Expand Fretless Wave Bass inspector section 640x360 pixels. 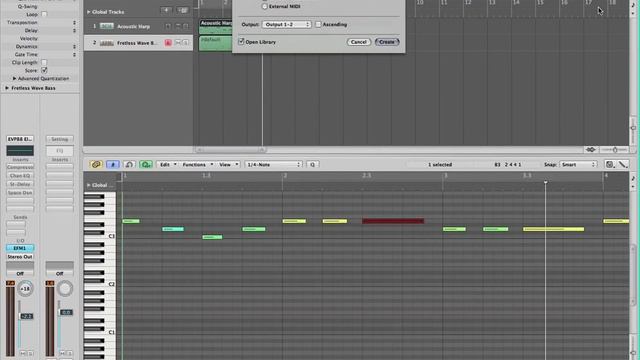(7, 88)
